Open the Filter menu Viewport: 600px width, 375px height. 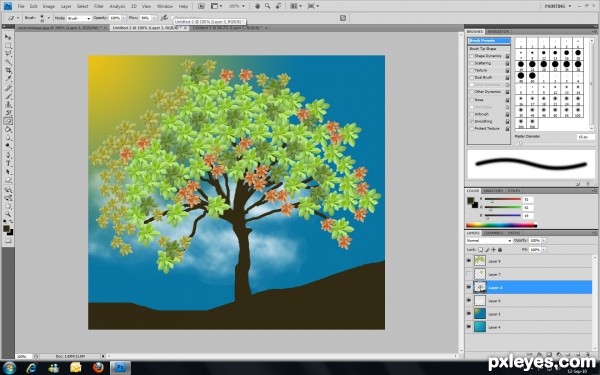(x=99, y=7)
